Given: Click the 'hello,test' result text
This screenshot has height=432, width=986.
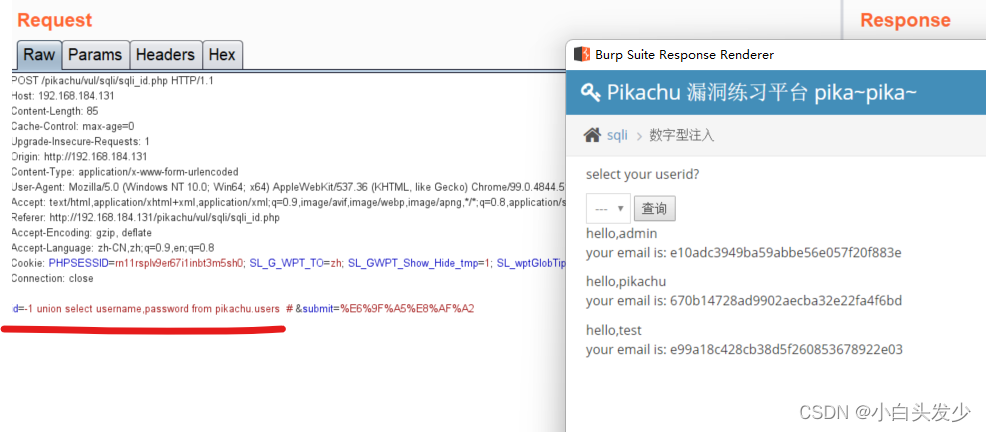Looking at the screenshot, I should click(x=614, y=330).
